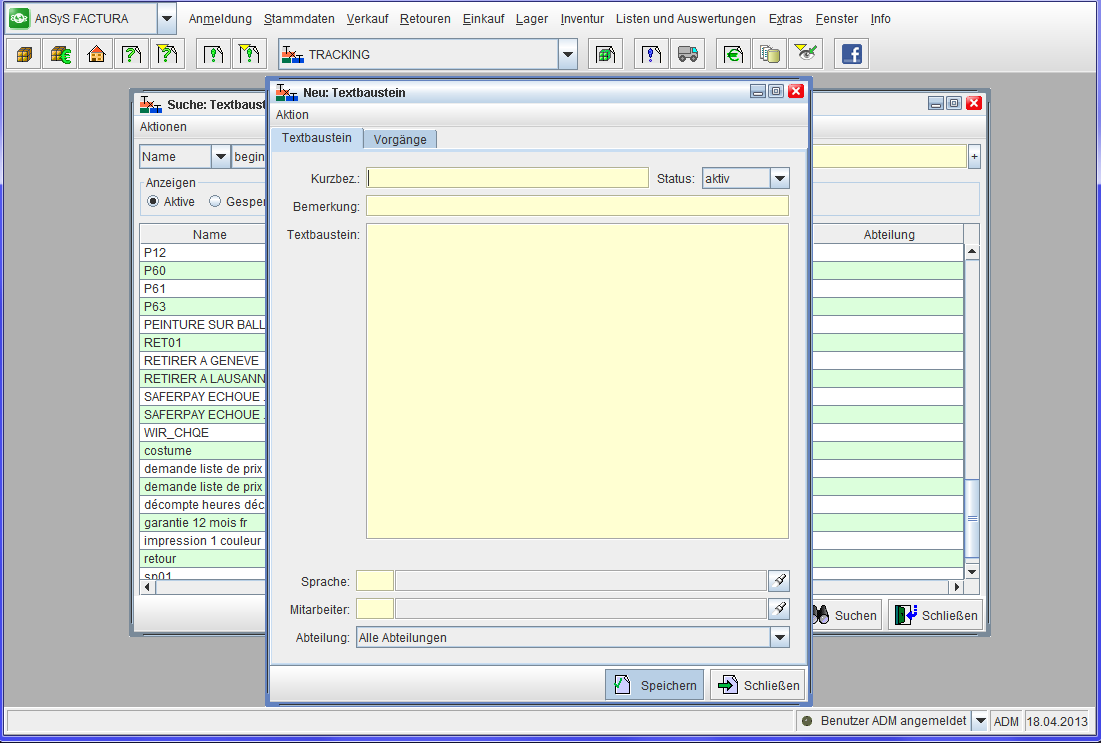
Task: Open the Stammdaten menu
Action: (299, 19)
